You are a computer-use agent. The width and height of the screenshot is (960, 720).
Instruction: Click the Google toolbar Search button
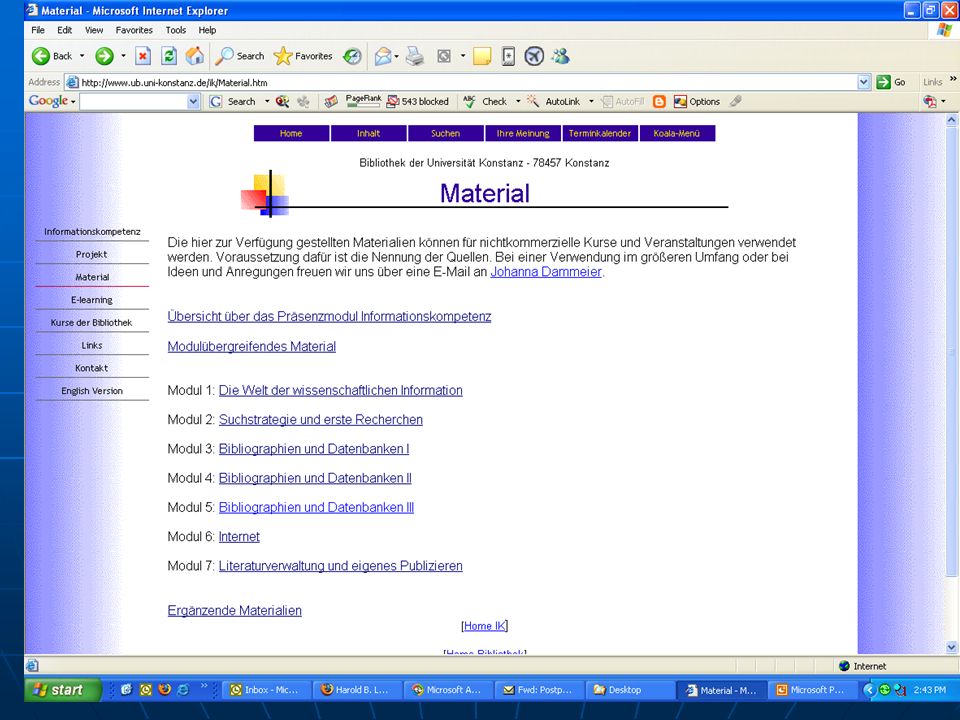point(233,102)
